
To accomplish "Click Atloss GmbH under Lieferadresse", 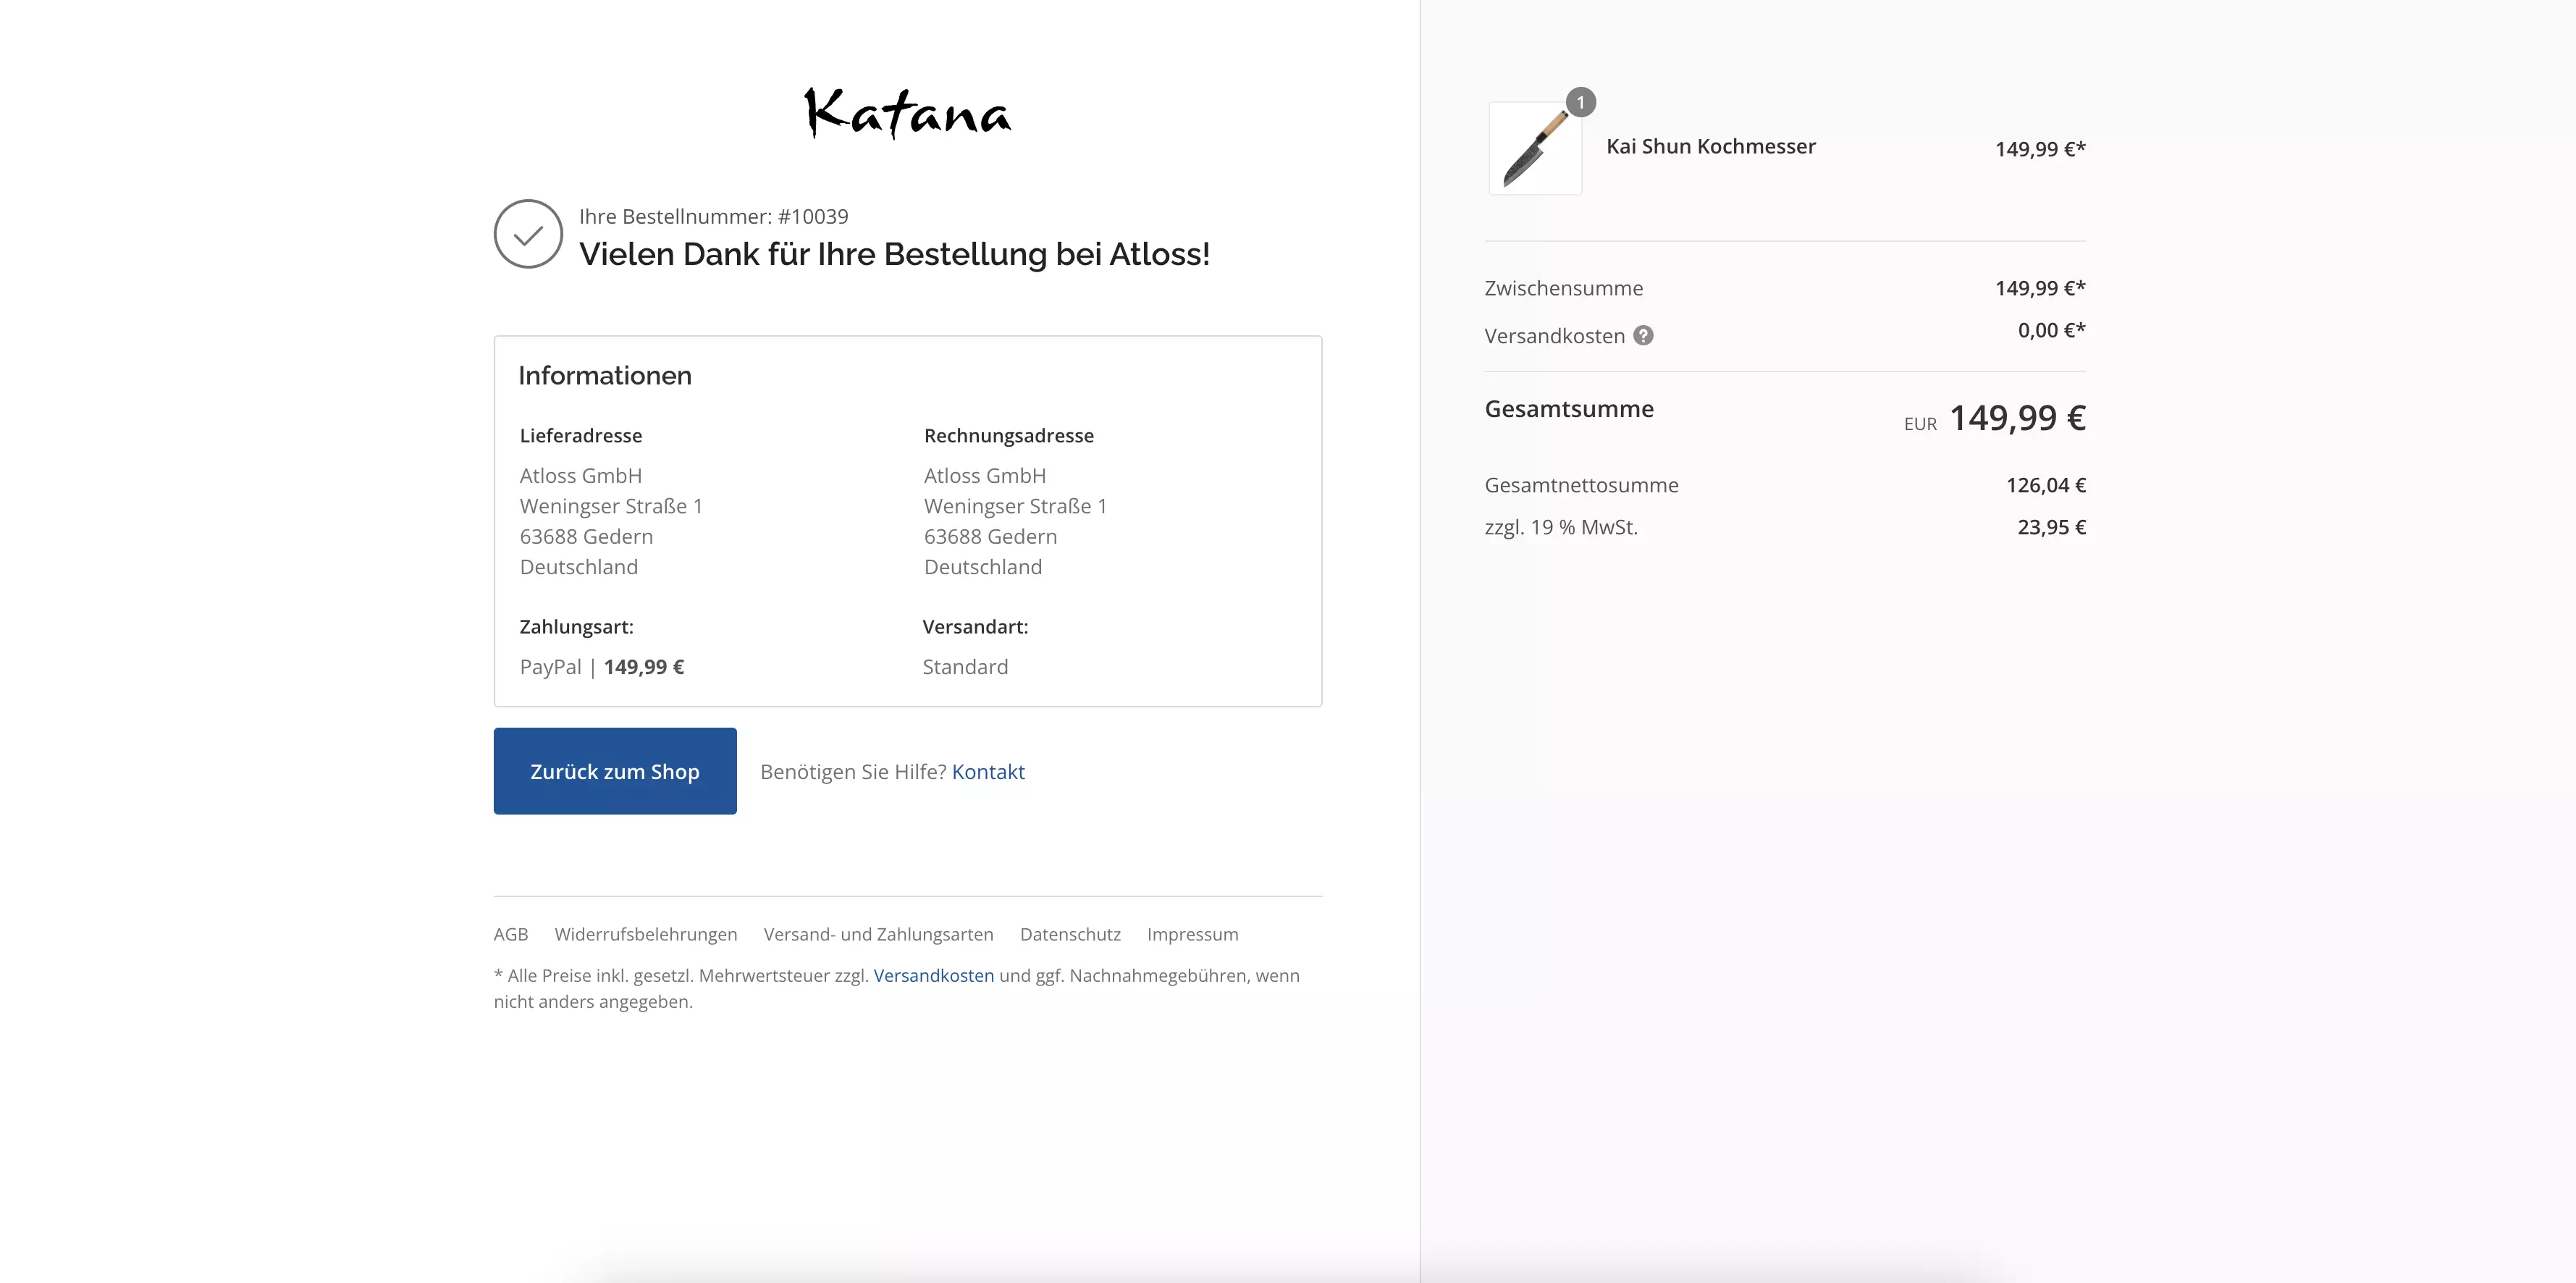I will [x=581, y=476].
